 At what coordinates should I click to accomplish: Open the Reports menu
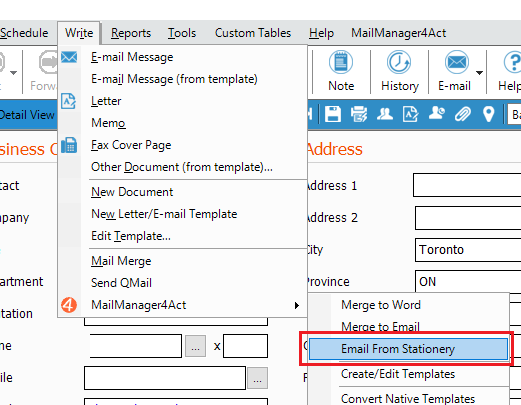131,33
